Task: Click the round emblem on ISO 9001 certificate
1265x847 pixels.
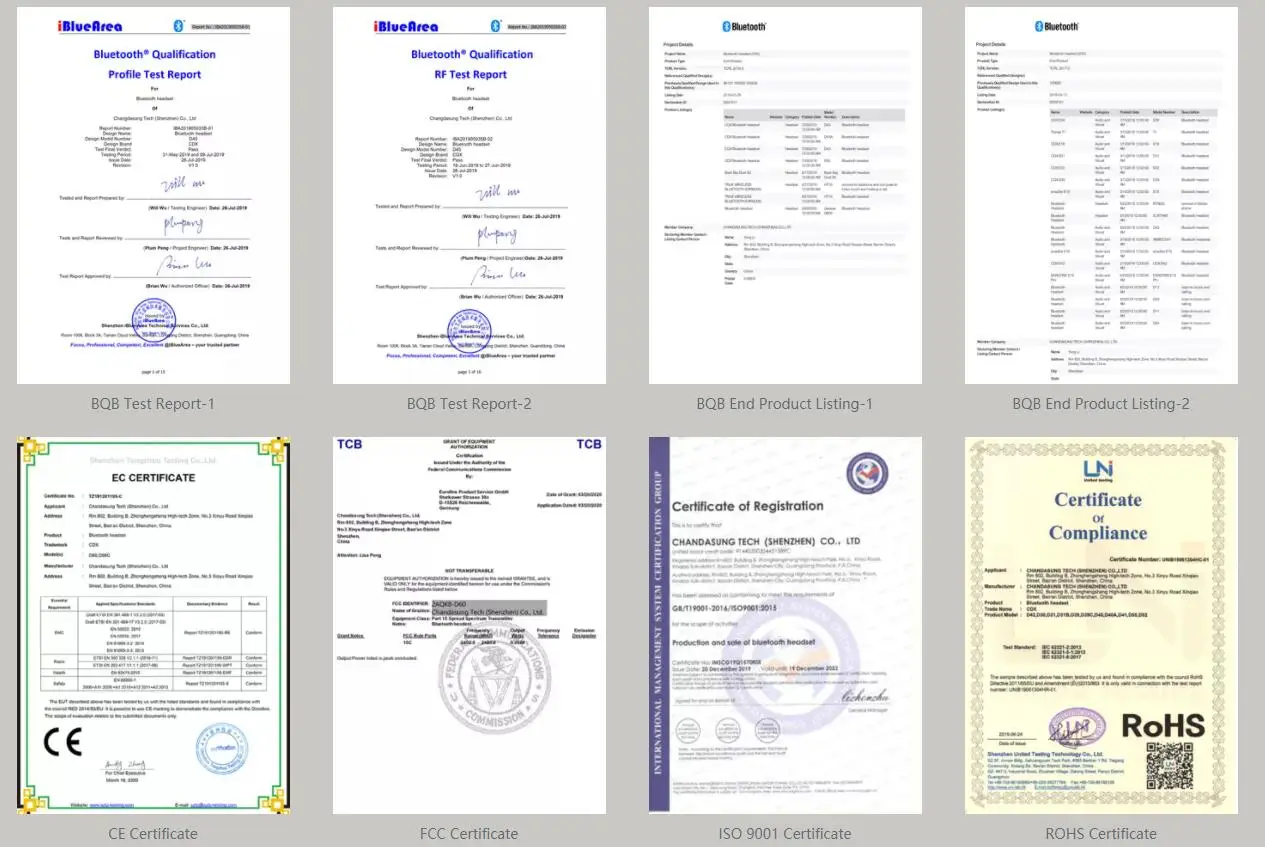Action: coord(869,473)
